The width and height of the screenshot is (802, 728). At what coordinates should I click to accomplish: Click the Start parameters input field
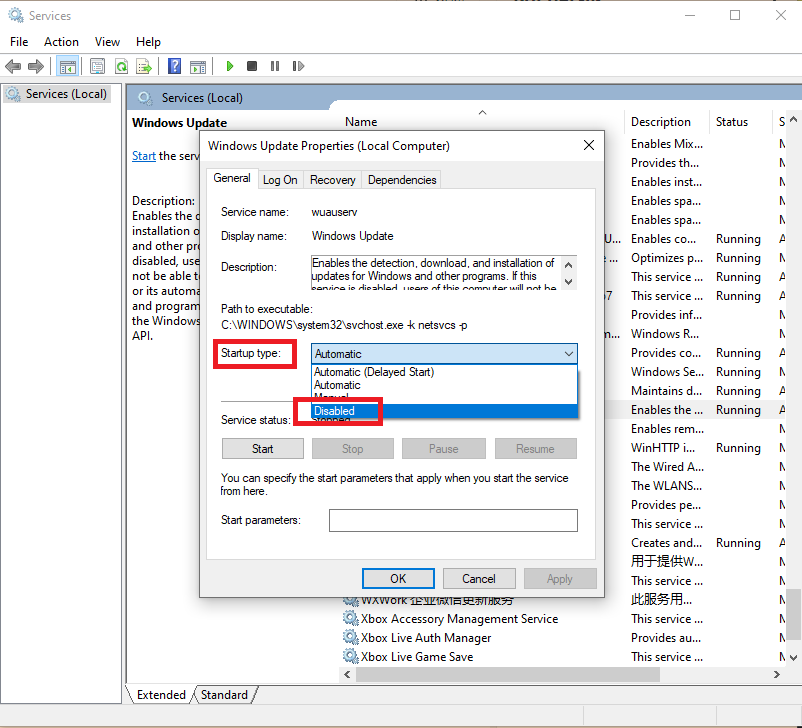click(x=453, y=520)
